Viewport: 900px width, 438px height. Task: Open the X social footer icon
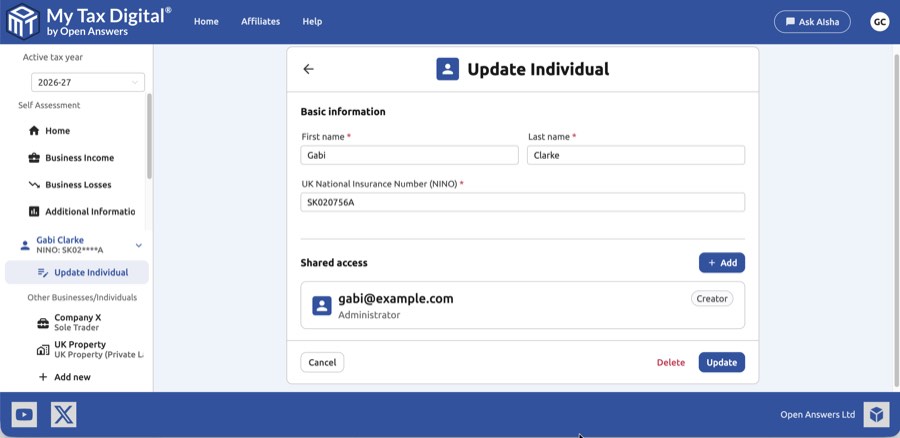click(63, 414)
